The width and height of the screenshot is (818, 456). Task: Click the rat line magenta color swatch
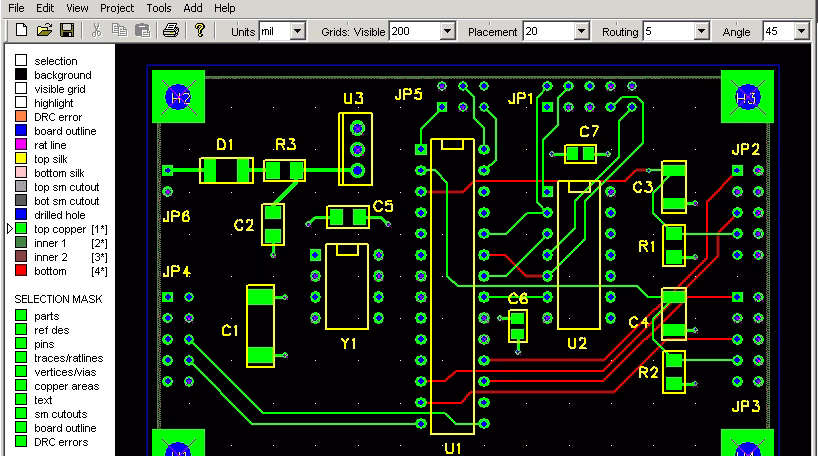point(21,144)
